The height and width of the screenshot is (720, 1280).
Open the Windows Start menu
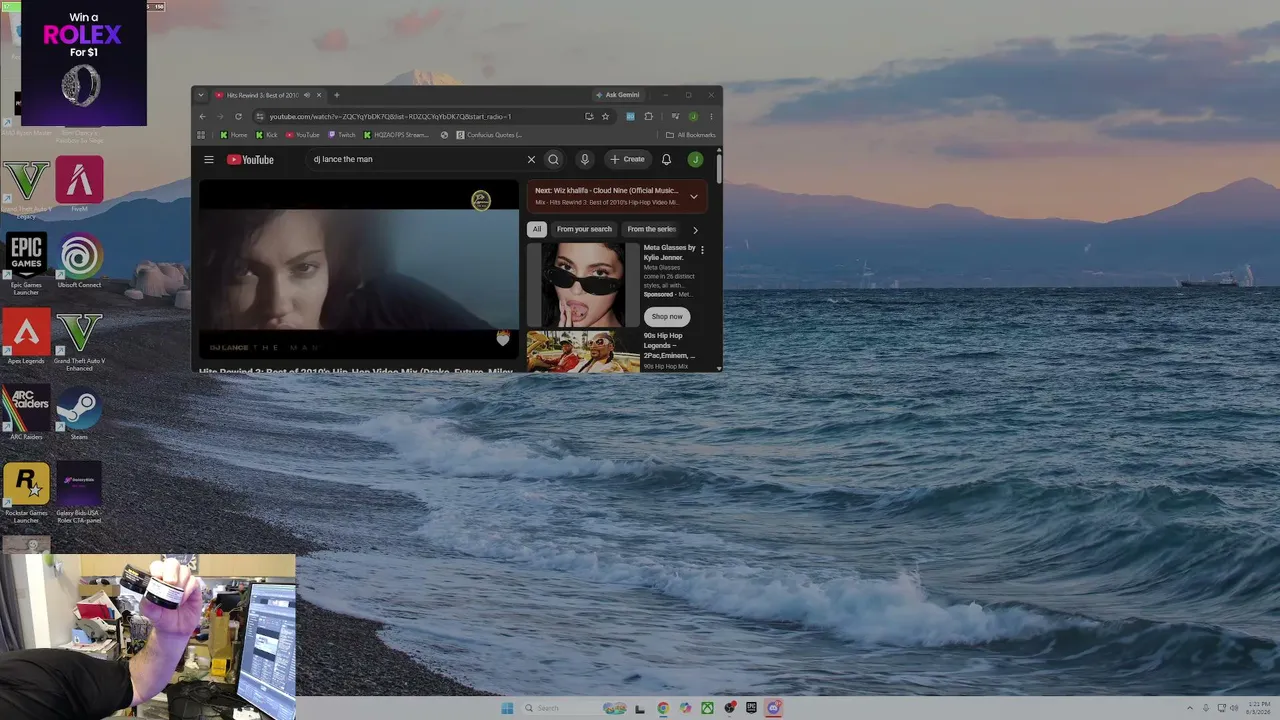click(507, 708)
